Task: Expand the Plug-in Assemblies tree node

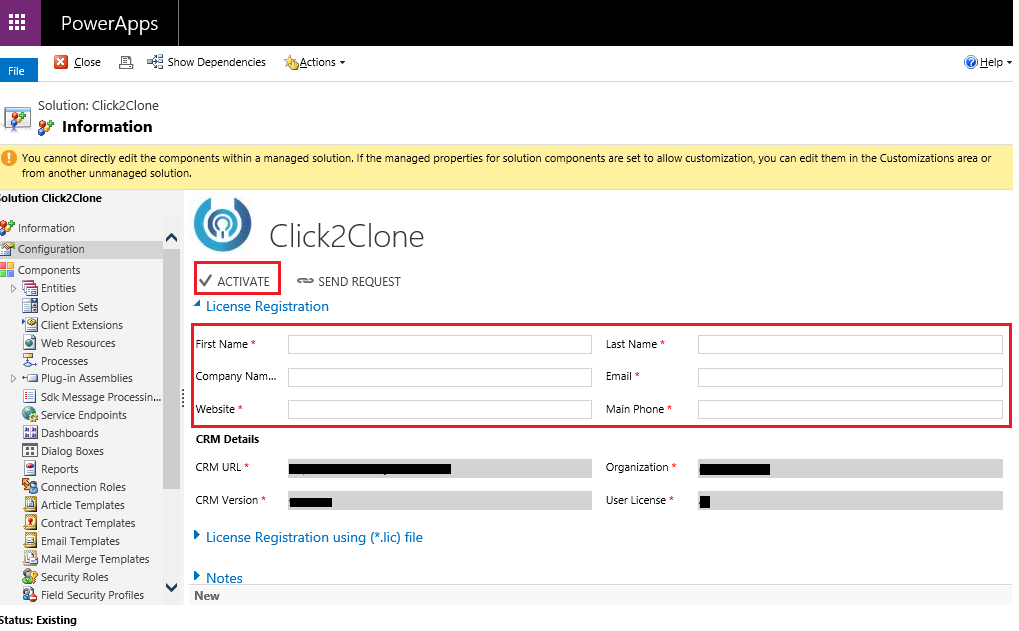Action: coord(13,378)
